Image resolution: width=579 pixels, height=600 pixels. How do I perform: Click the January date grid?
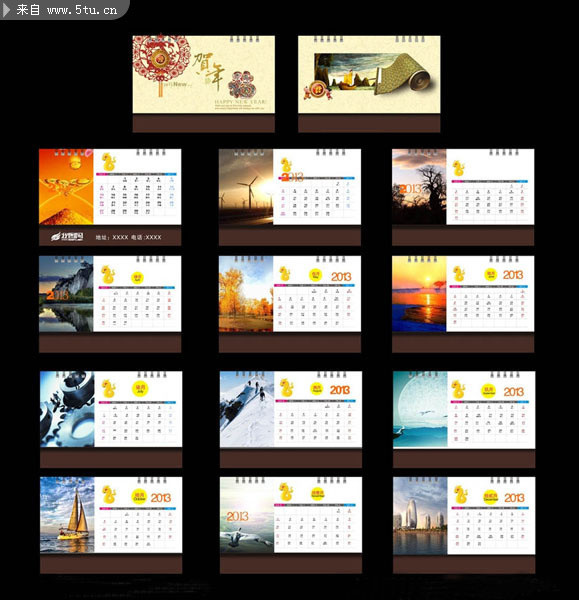coord(136,195)
